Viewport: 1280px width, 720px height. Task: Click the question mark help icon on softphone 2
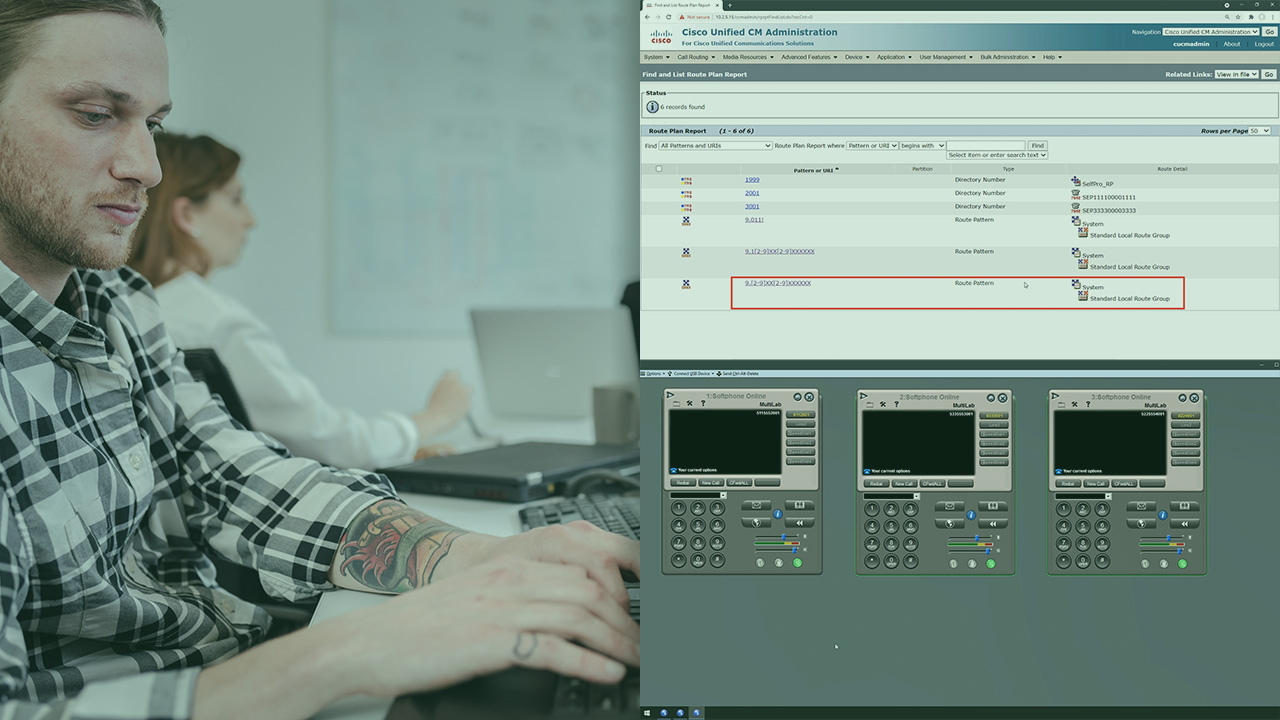click(895, 404)
